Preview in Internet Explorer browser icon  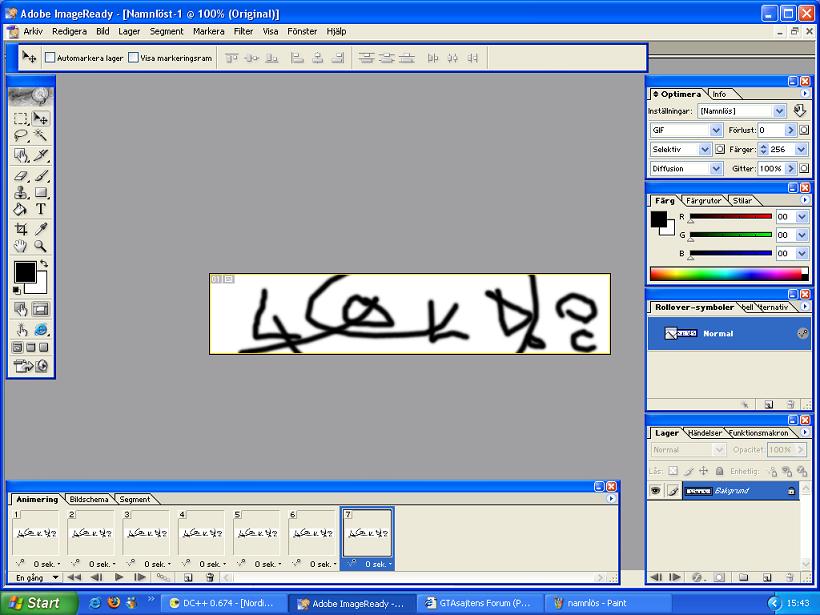40,330
